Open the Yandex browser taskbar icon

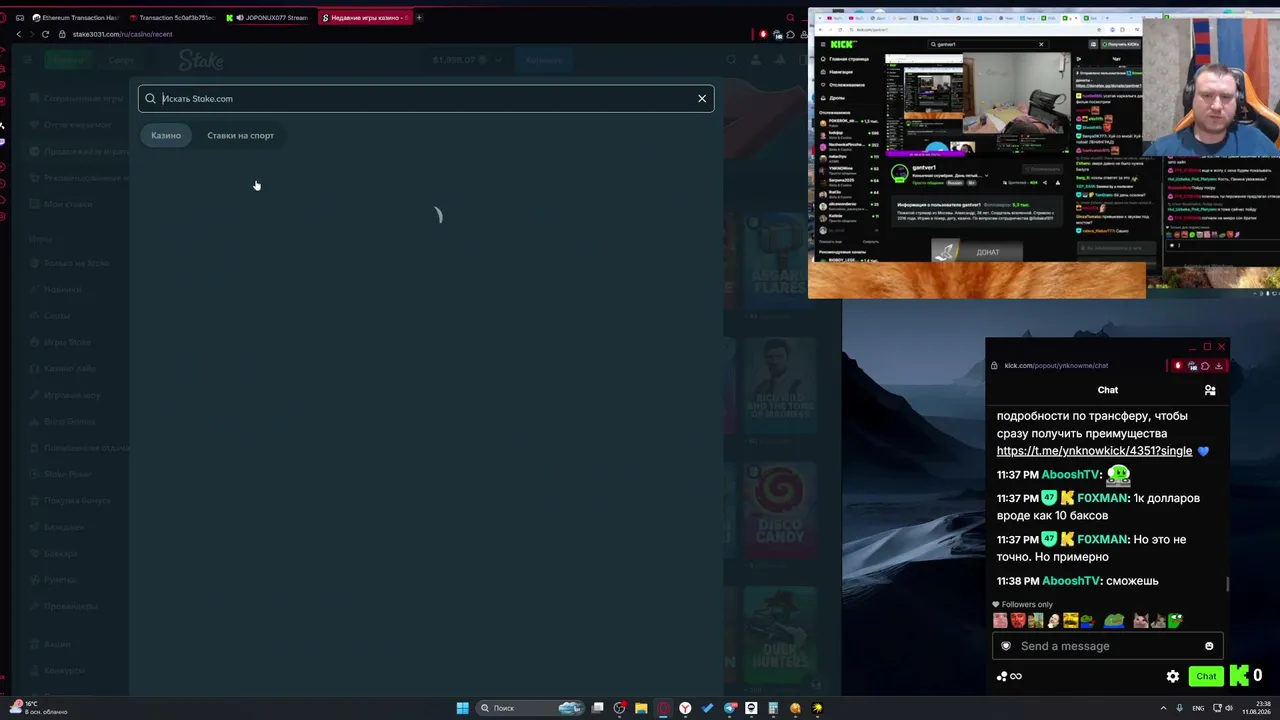point(685,708)
